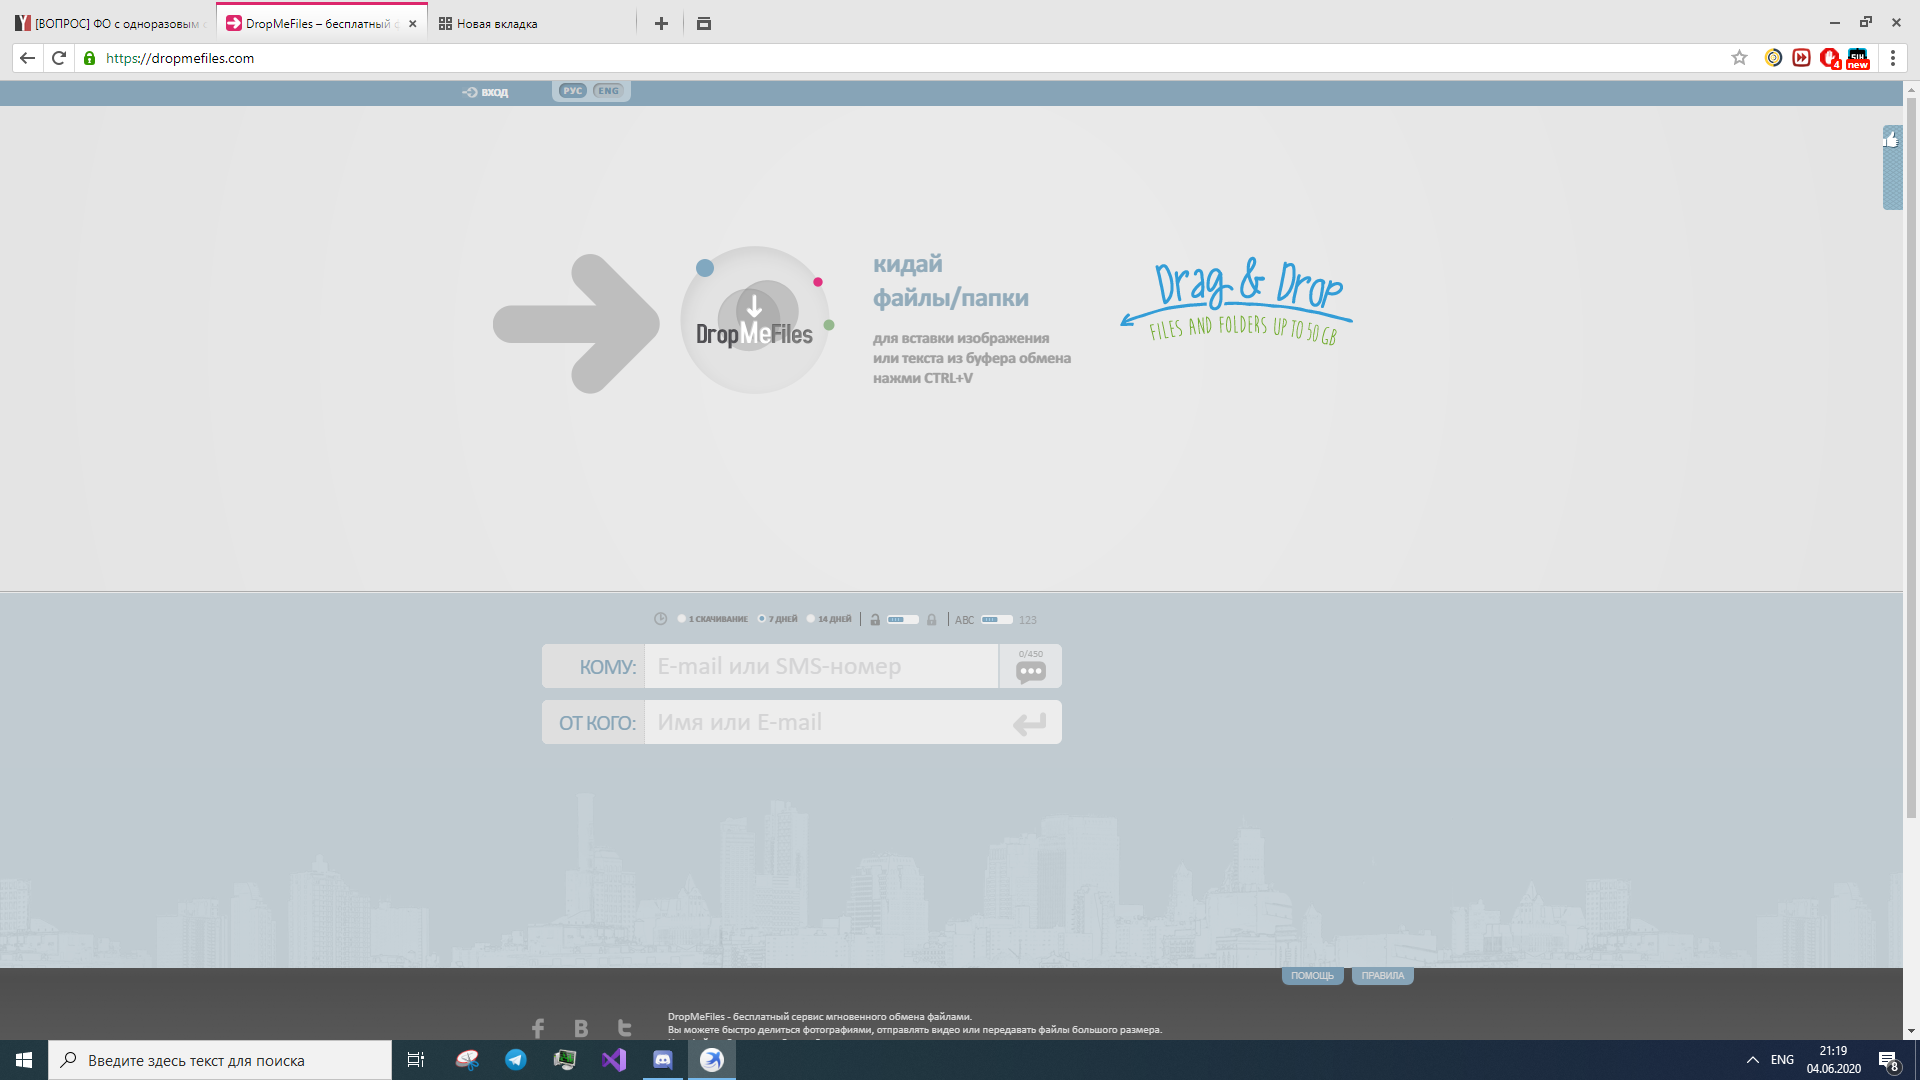
Task: Switch site language to РУС
Action: [572, 91]
